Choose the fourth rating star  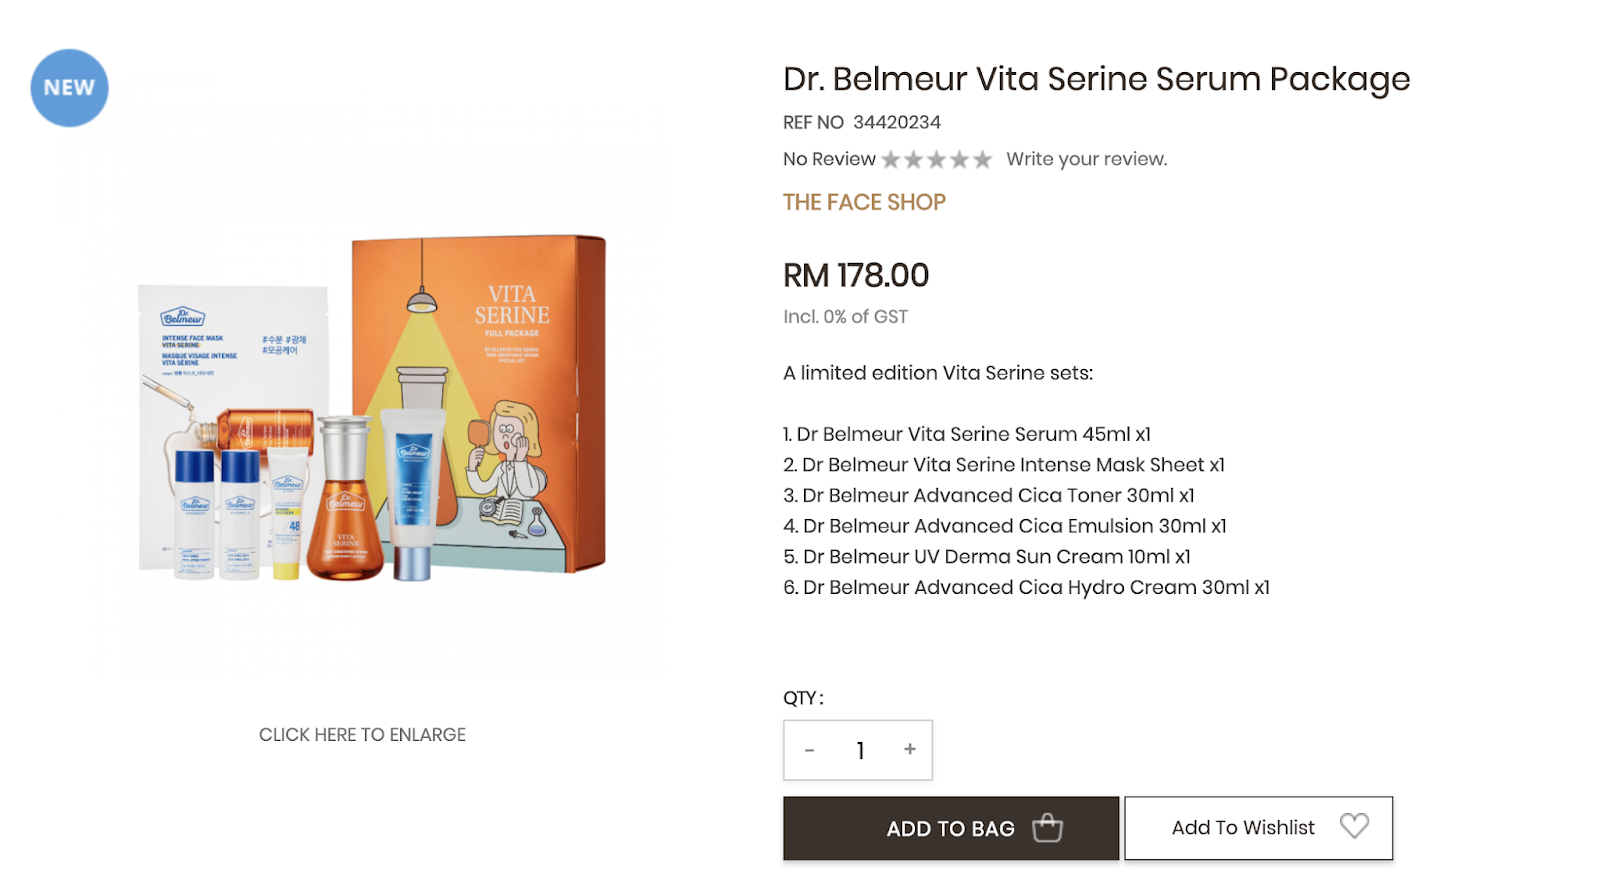960,160
